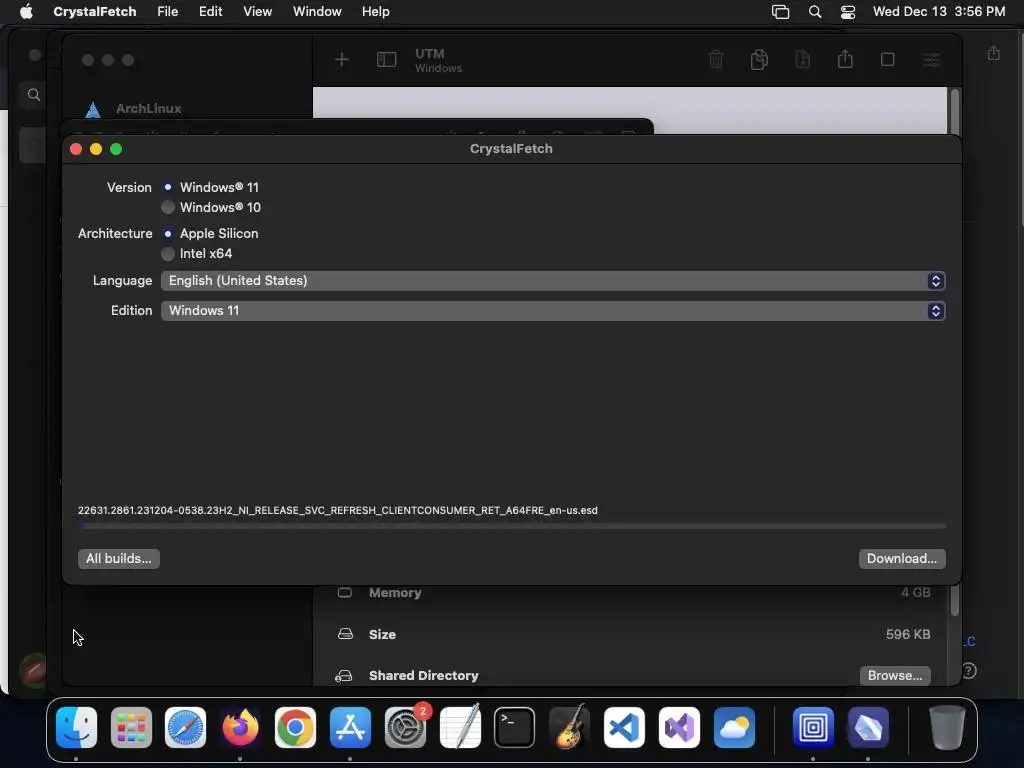Open Trash from the Dock
This screenshot has height=768, width=1024.
947,727
